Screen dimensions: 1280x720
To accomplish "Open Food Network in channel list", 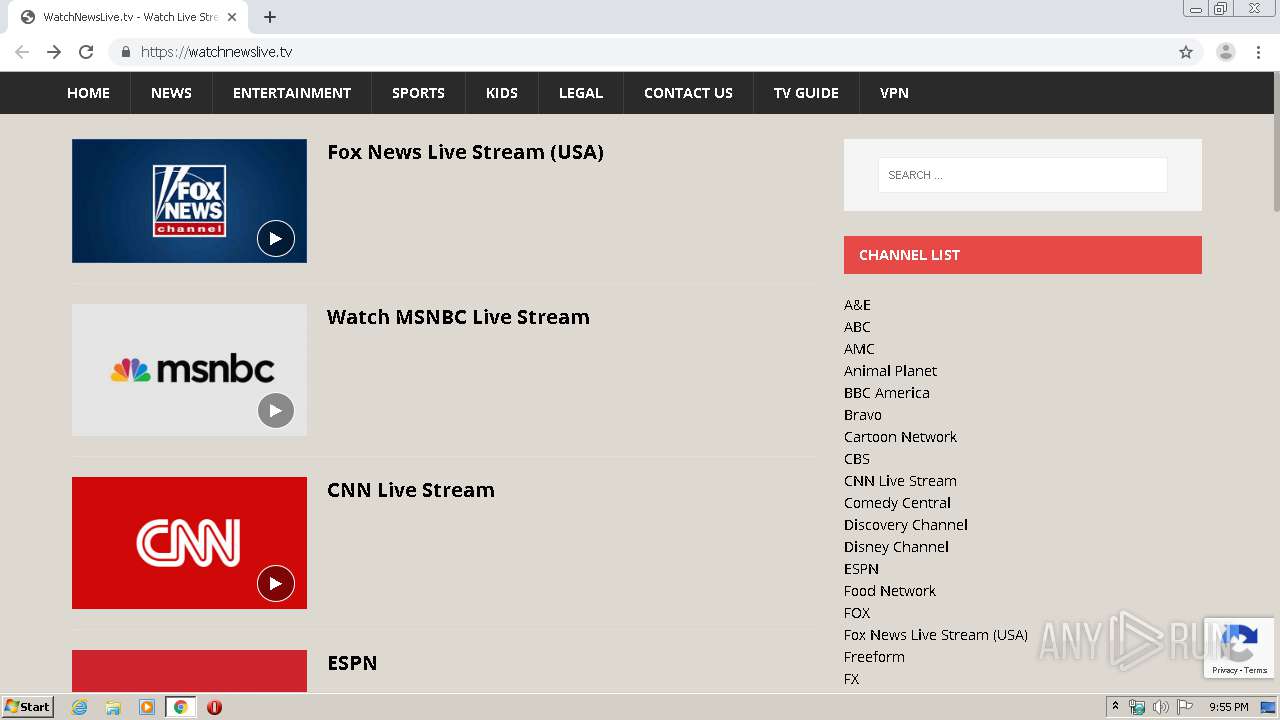I will tap(890, 591).
